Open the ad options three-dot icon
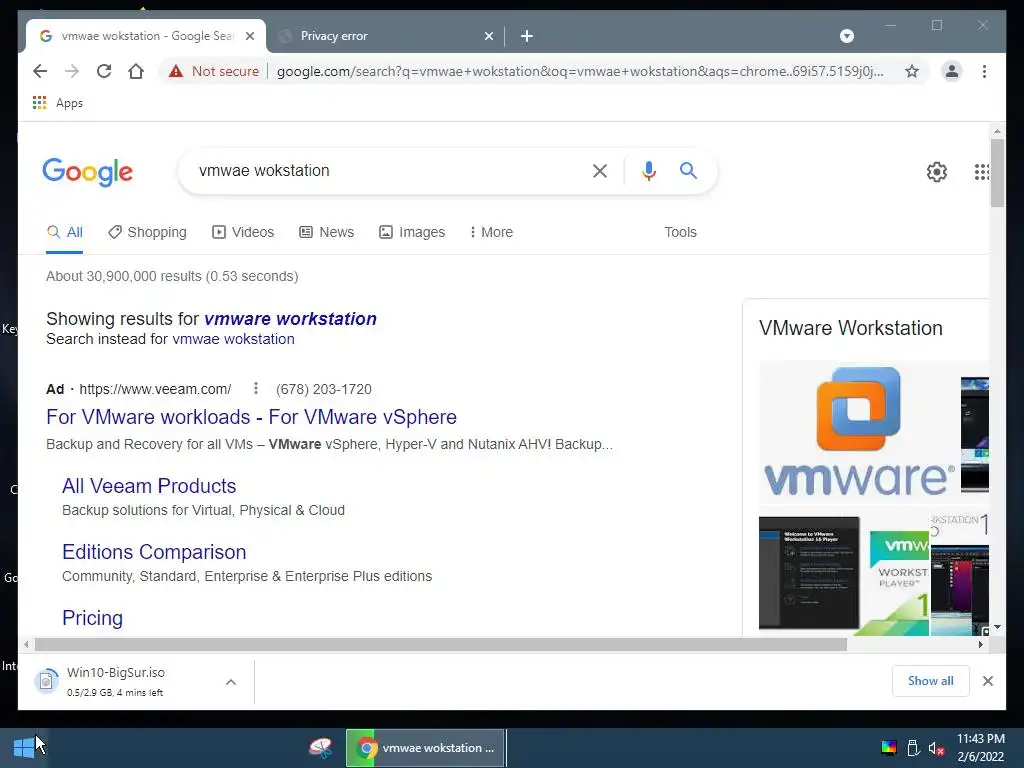1024x768 pixels. click(256, 389)
